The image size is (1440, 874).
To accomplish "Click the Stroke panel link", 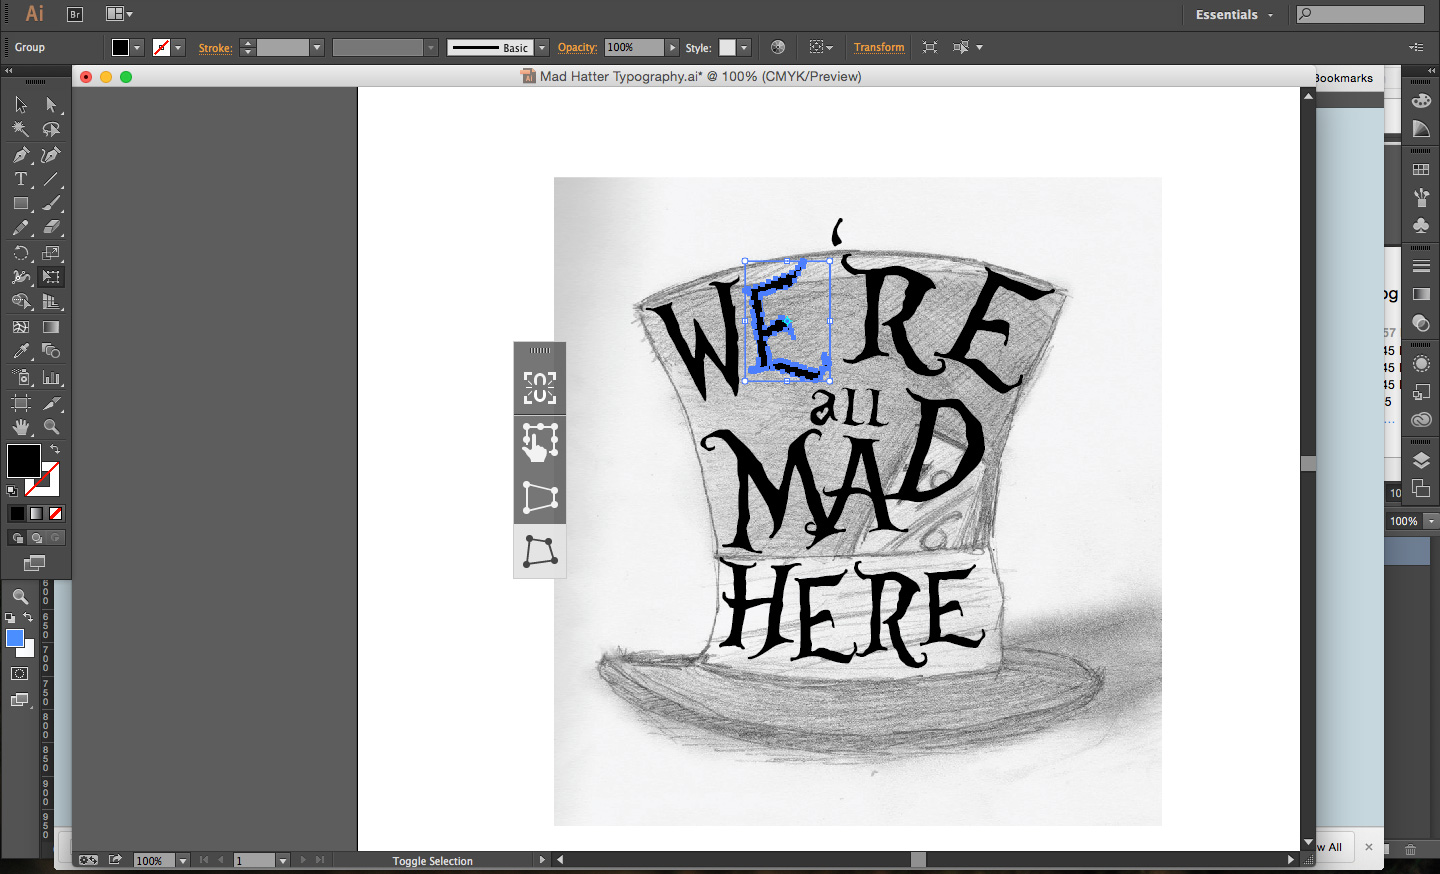I will click(x=215, y=47).
